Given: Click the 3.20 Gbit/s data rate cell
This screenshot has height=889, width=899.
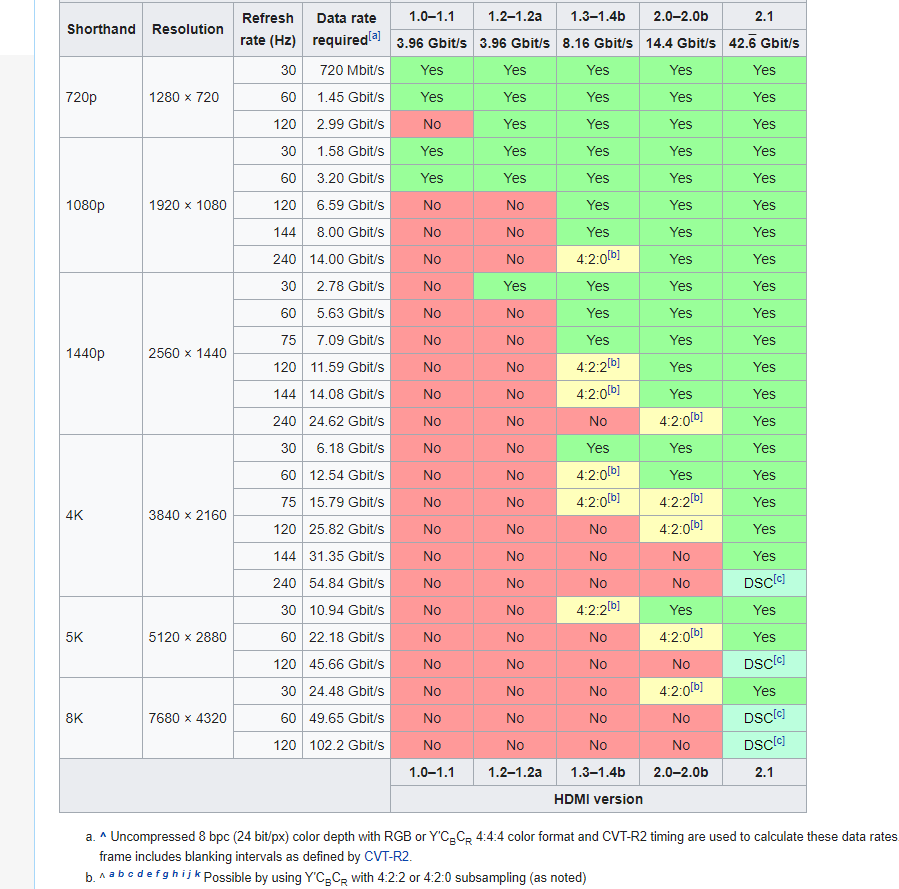Looking at the screenshot, I should 346,178.
